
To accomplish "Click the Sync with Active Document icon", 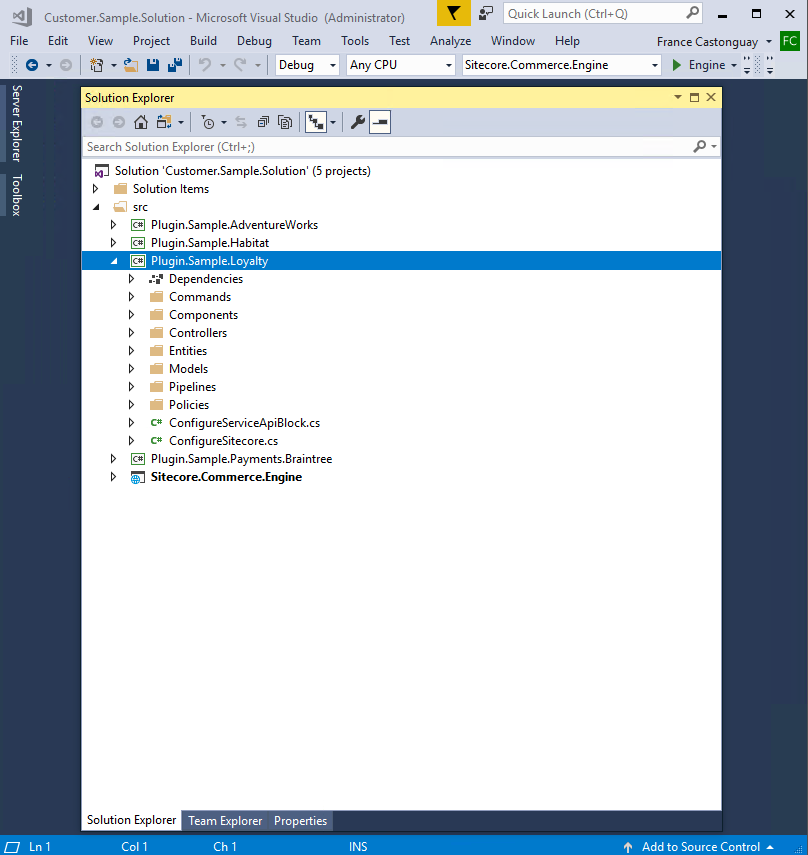I will tap(240, 122).
